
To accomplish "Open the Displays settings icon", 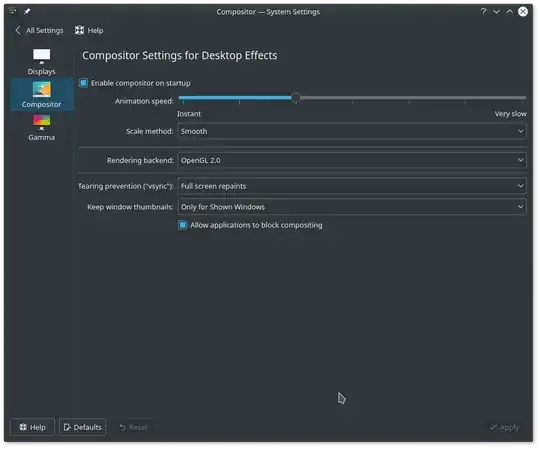I will coord(41,57).
